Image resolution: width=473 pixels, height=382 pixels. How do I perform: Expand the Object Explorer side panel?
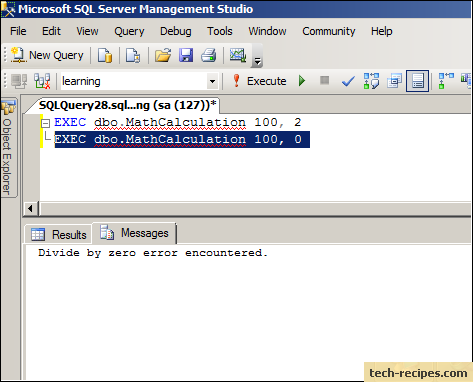(x=8, y=148)
